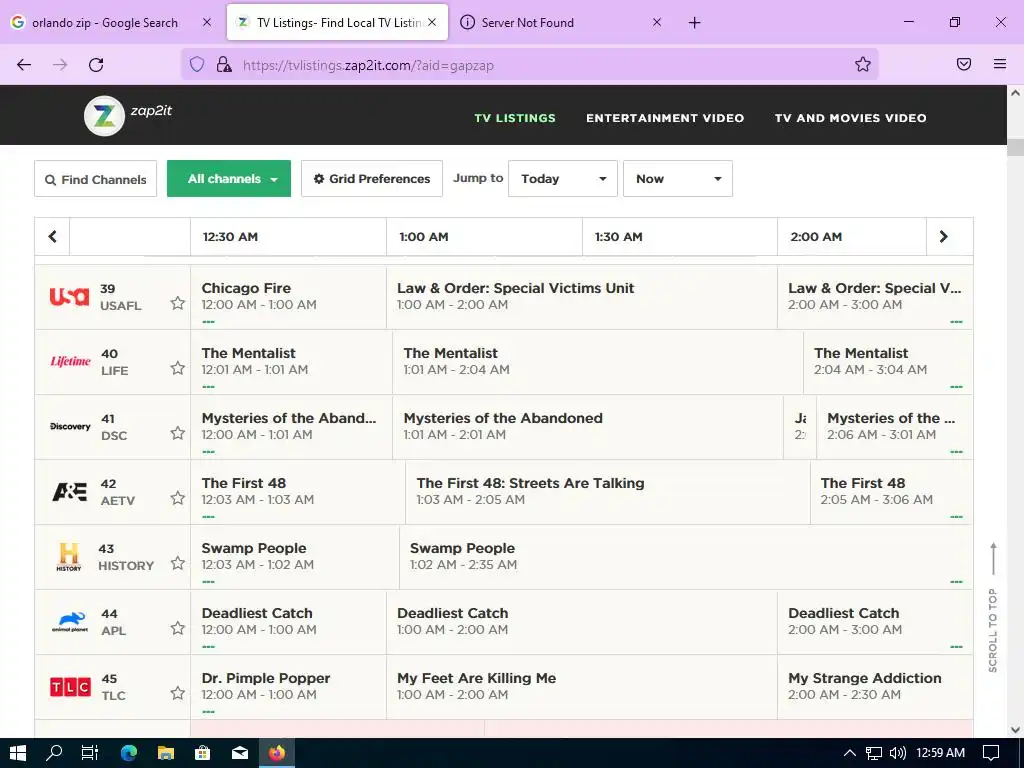Image resolution: width=1024 pixels, height=768 pixels.
Task: Show hidden system tray icons
Action: pyautogui.click(x=850, y=753)
